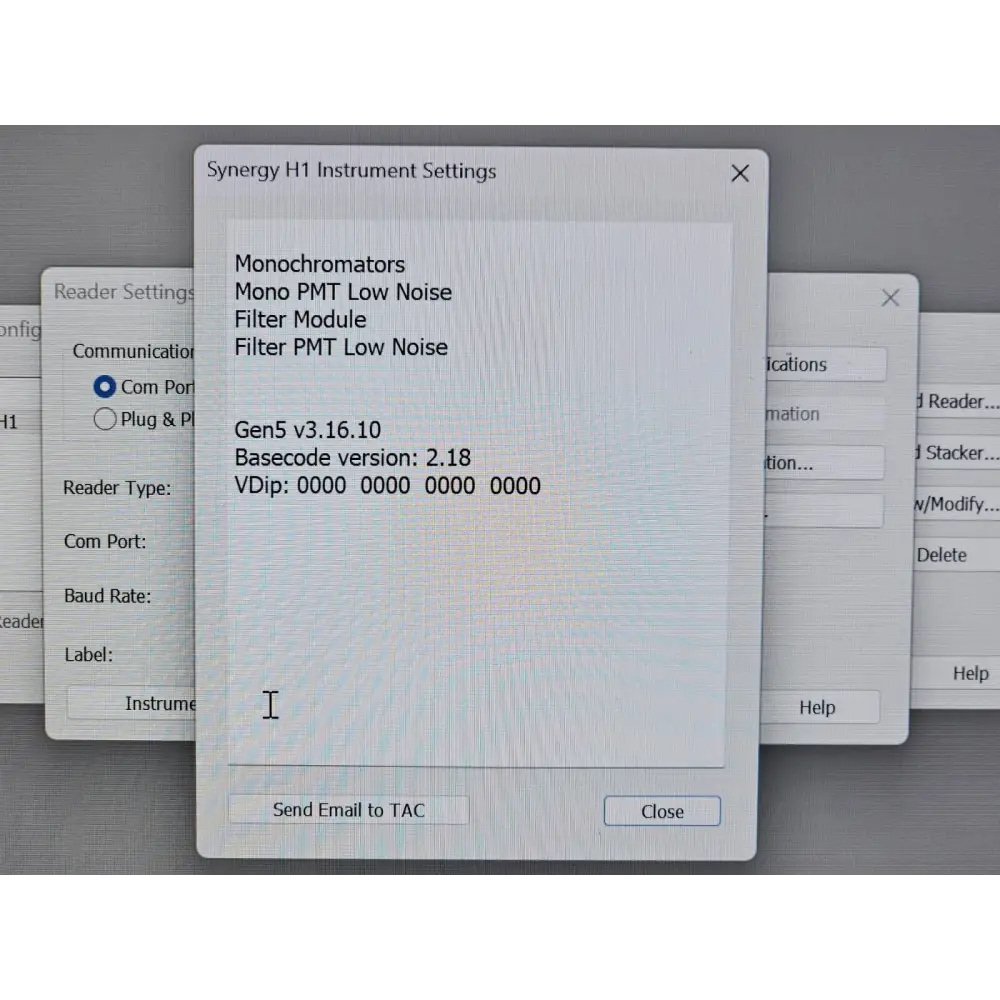The image size is (1000, 1000).
Task: Close the Synergy H1 Instrument Settings dialog
Action: tap(740, 173)
